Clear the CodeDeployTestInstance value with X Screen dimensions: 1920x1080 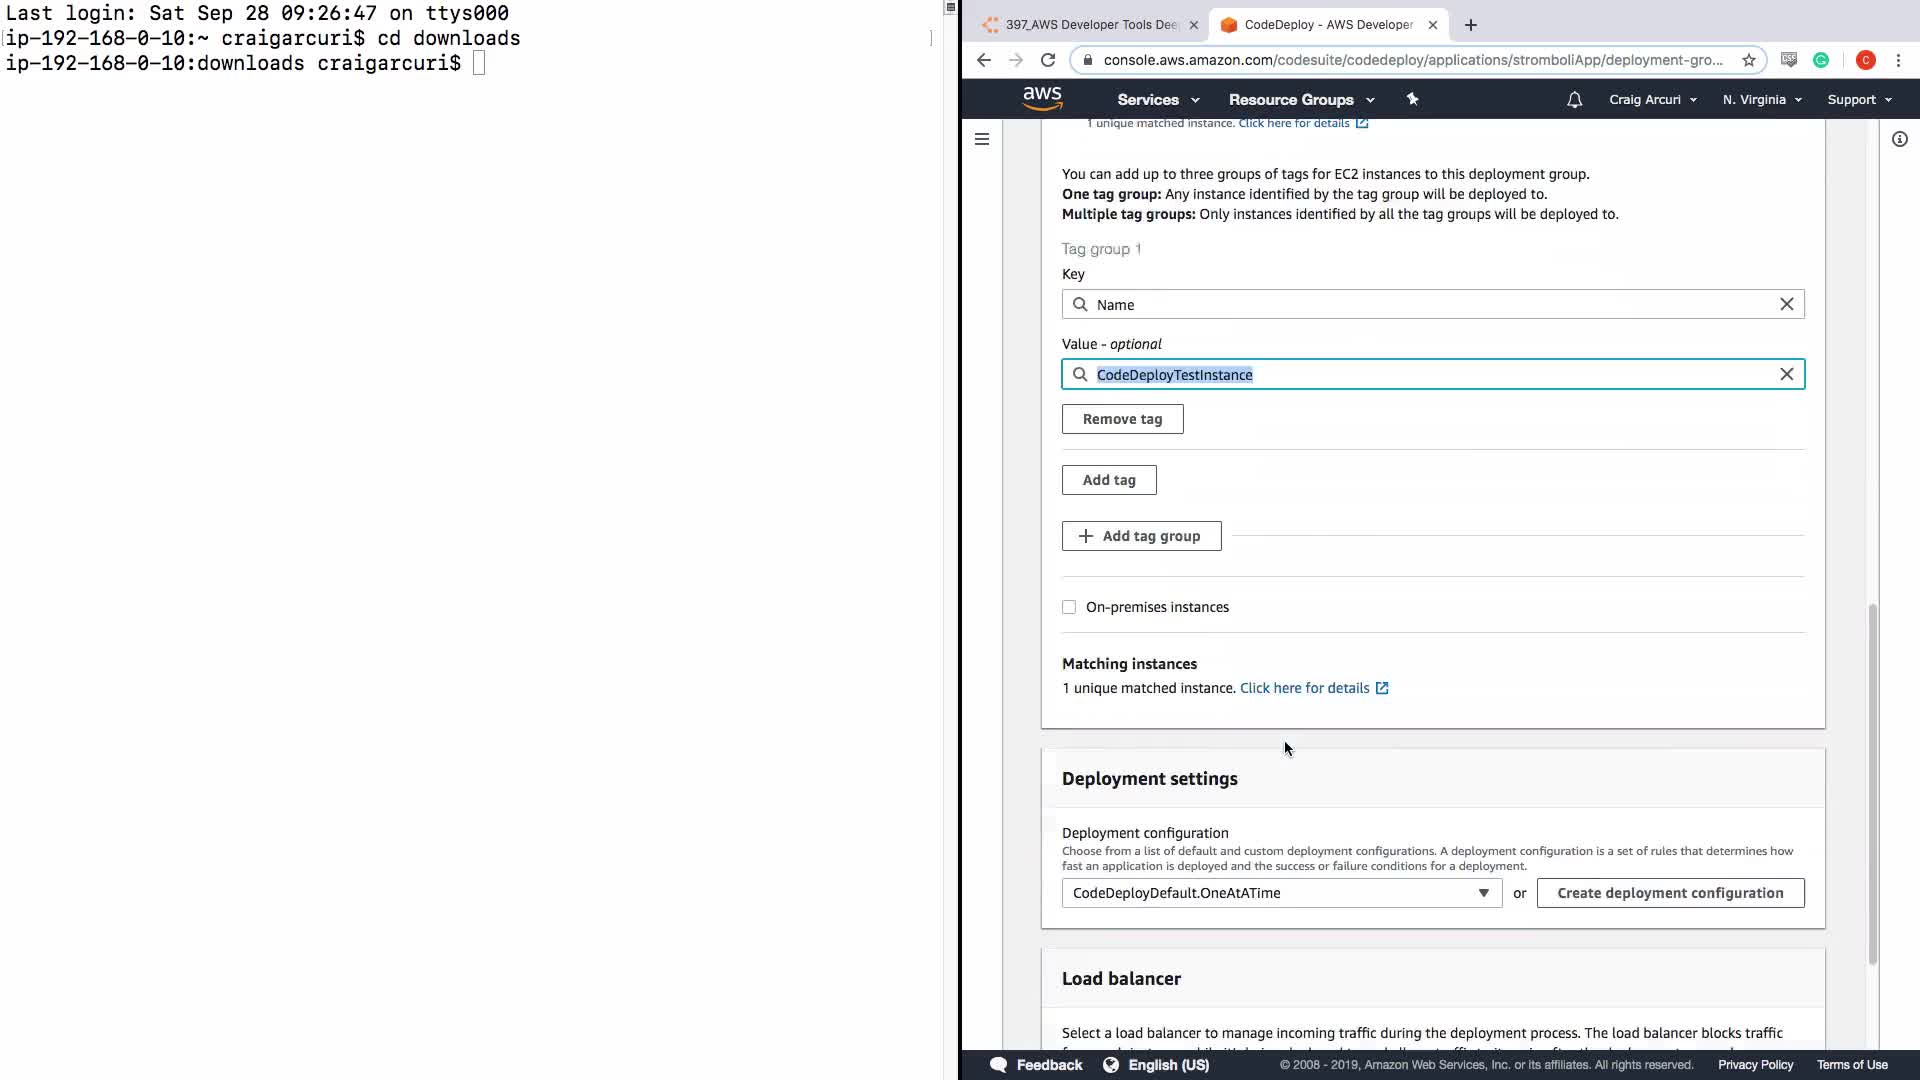1786,374
